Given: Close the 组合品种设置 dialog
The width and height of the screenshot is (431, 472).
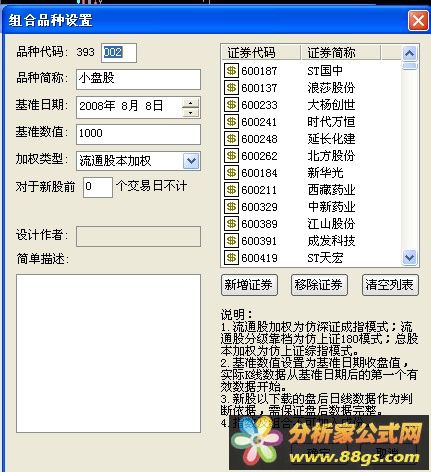Looking at the screenshot, I should tap(418, 21).
